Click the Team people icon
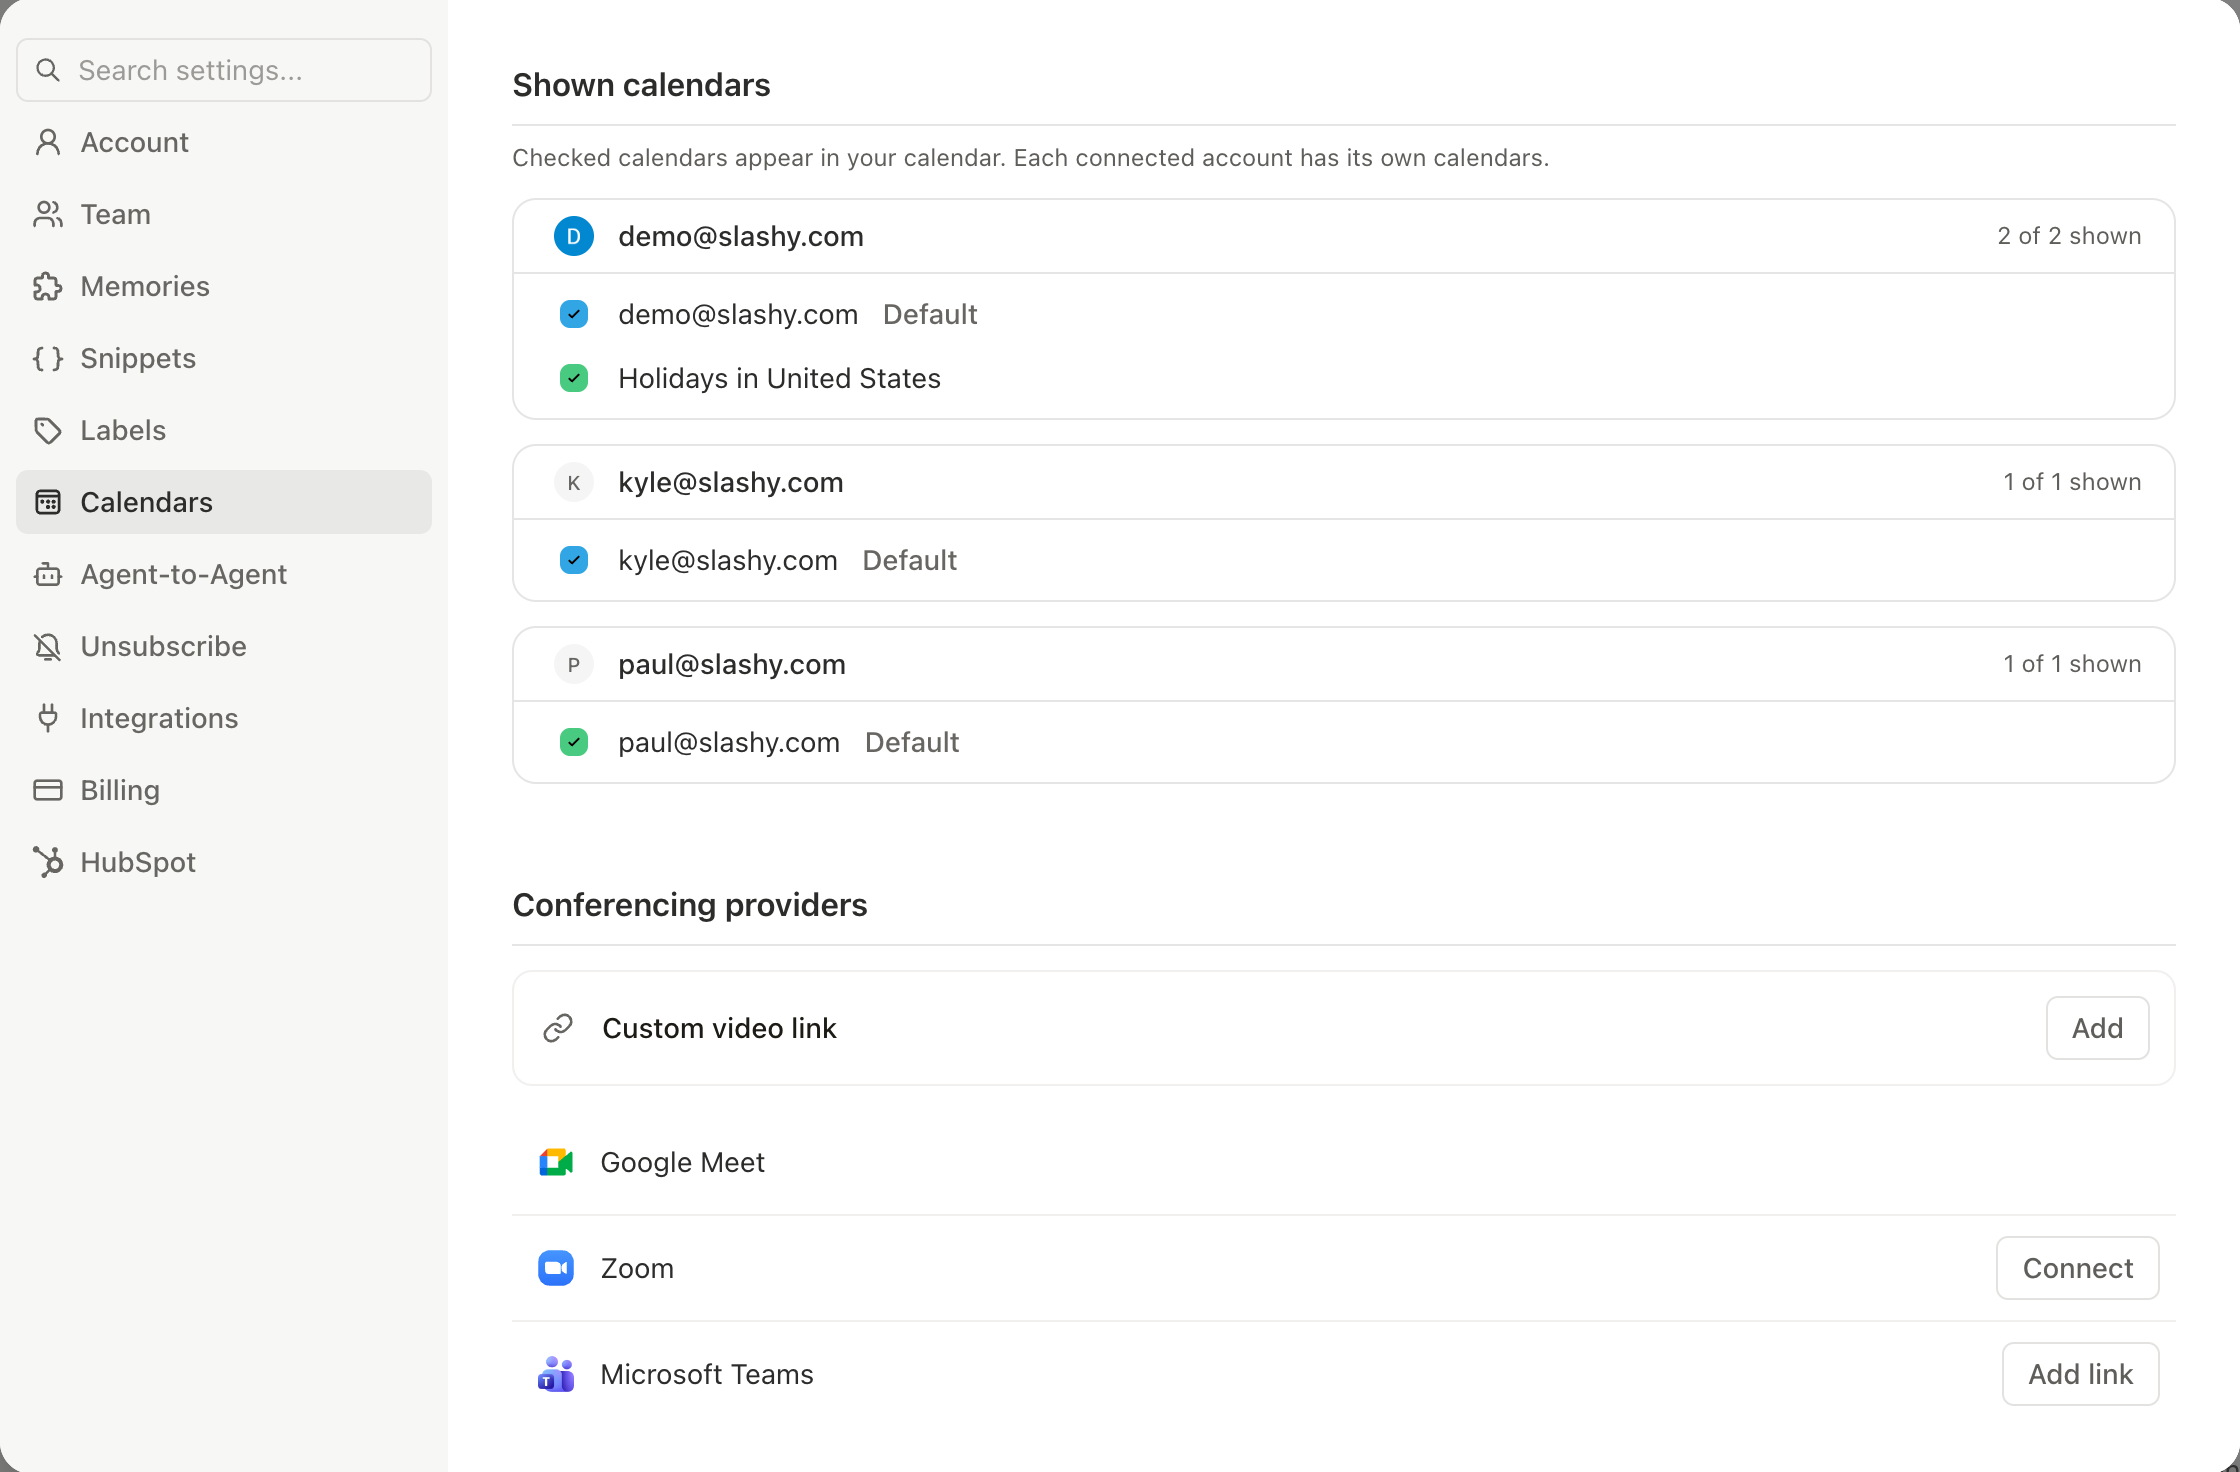 [x=48, y=214]
